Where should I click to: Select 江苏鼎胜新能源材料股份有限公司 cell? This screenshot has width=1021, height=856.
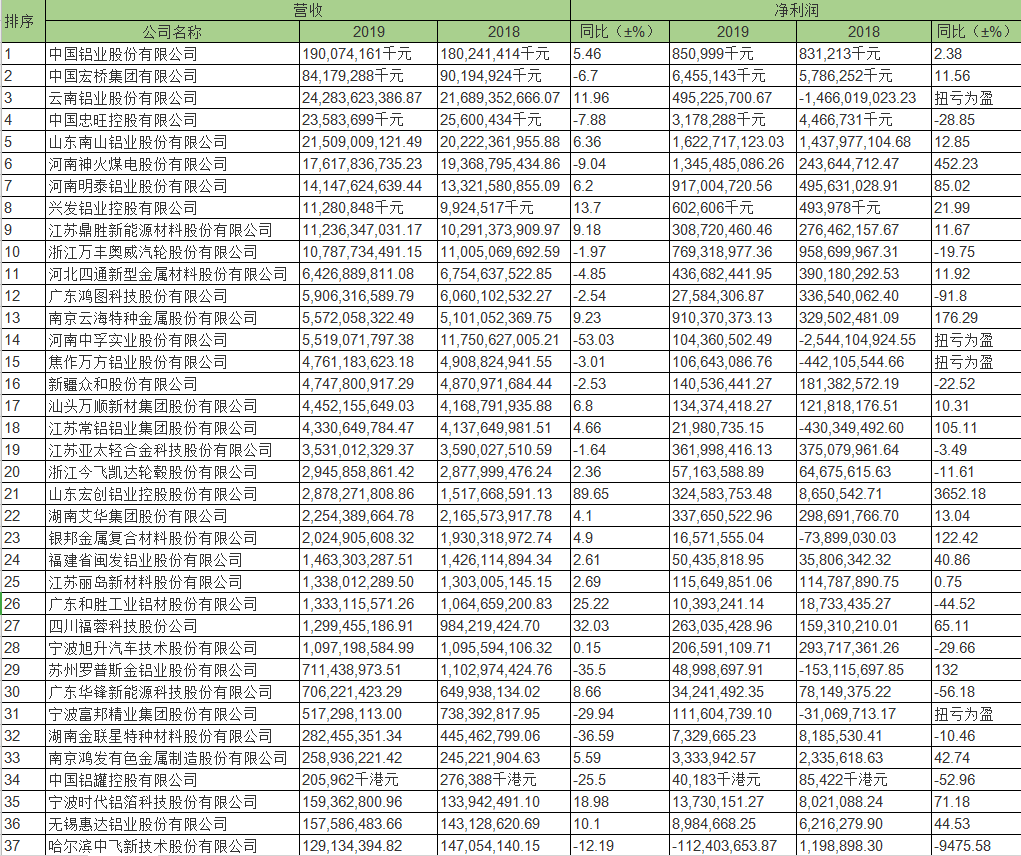[173, 230]
